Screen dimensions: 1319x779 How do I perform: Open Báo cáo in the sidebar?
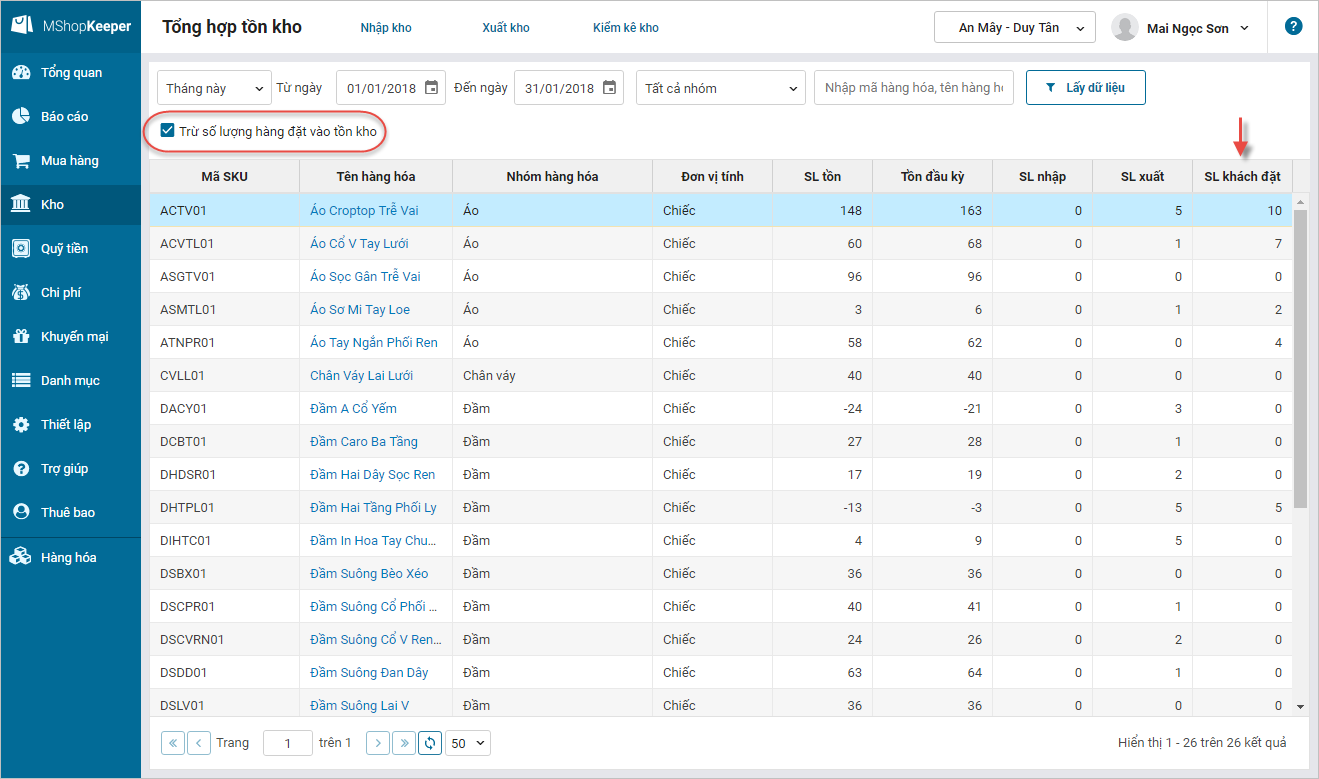tap(64, 116)
